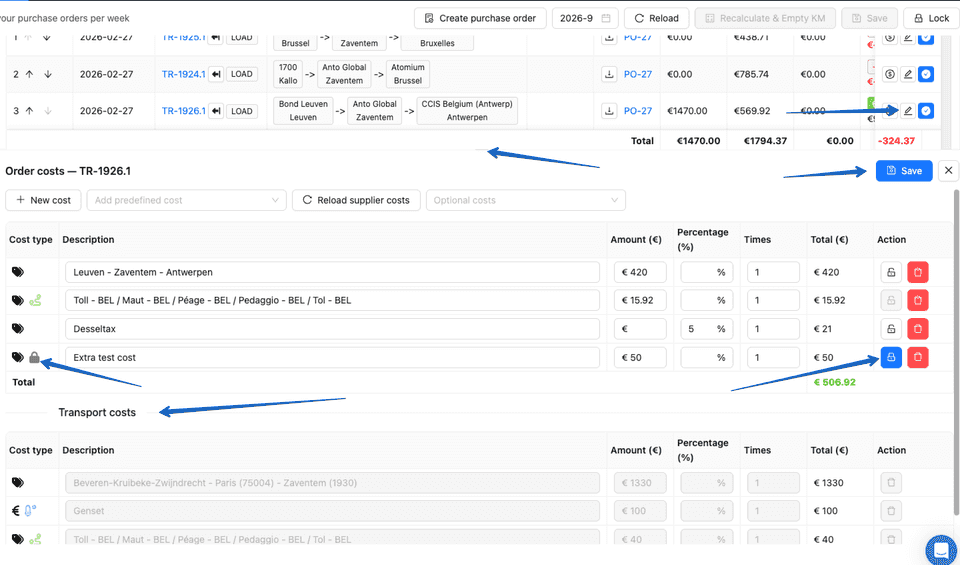Click the green € 506.92 total
Viewport: 960px width, 565px height.
point(834,382)
